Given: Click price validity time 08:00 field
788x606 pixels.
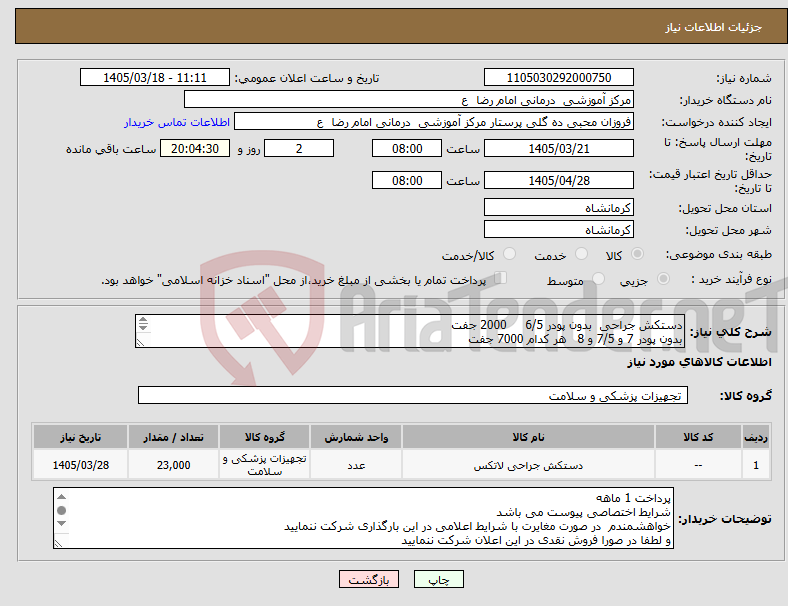Looking at the screenshot, I should (x=407, y=180).
